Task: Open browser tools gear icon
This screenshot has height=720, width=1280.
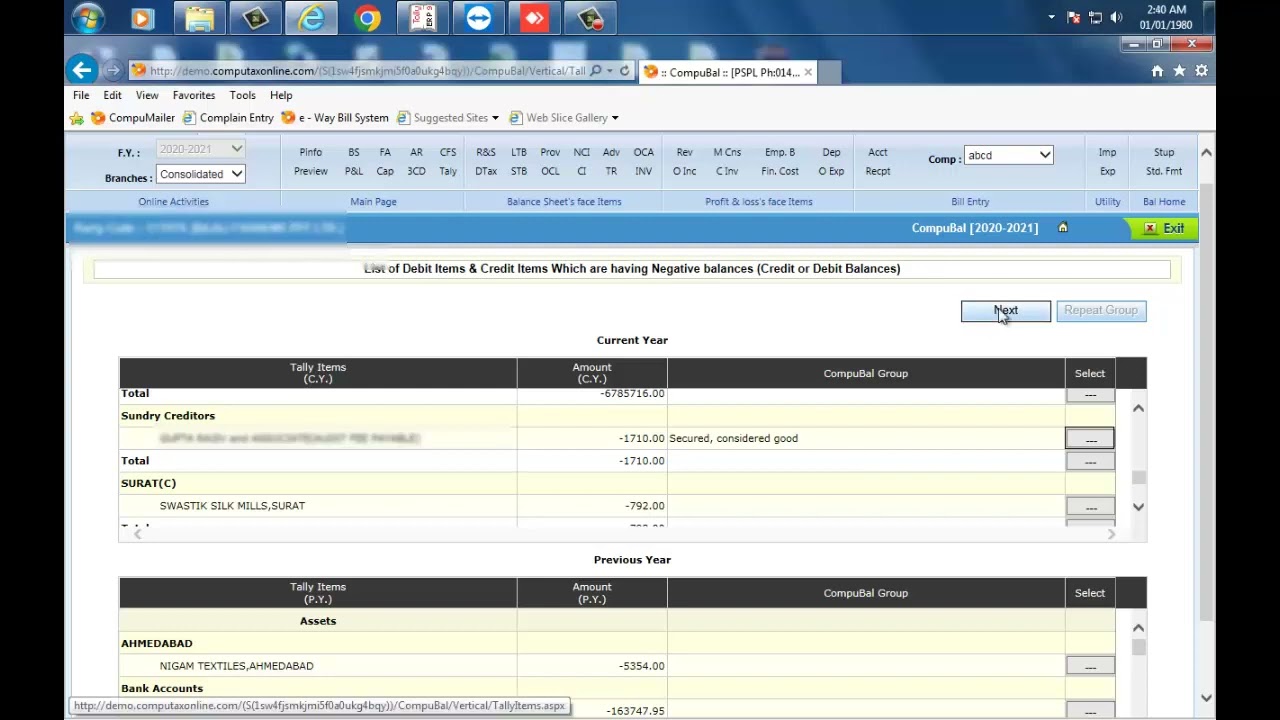Action: tap(1201, 71)
